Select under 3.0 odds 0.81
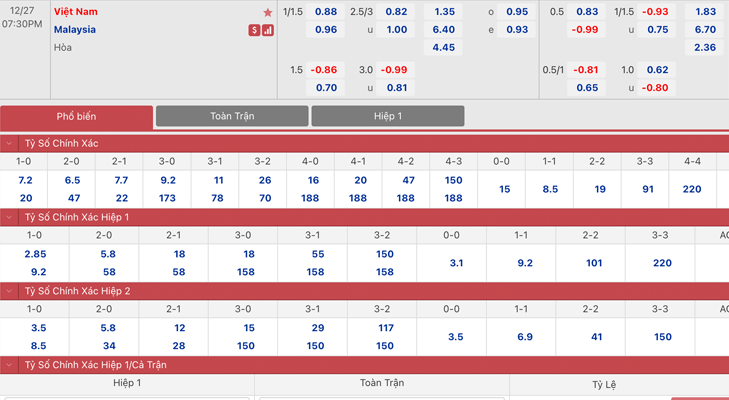This screenshot has height=400, width=729. coord(396,88)
